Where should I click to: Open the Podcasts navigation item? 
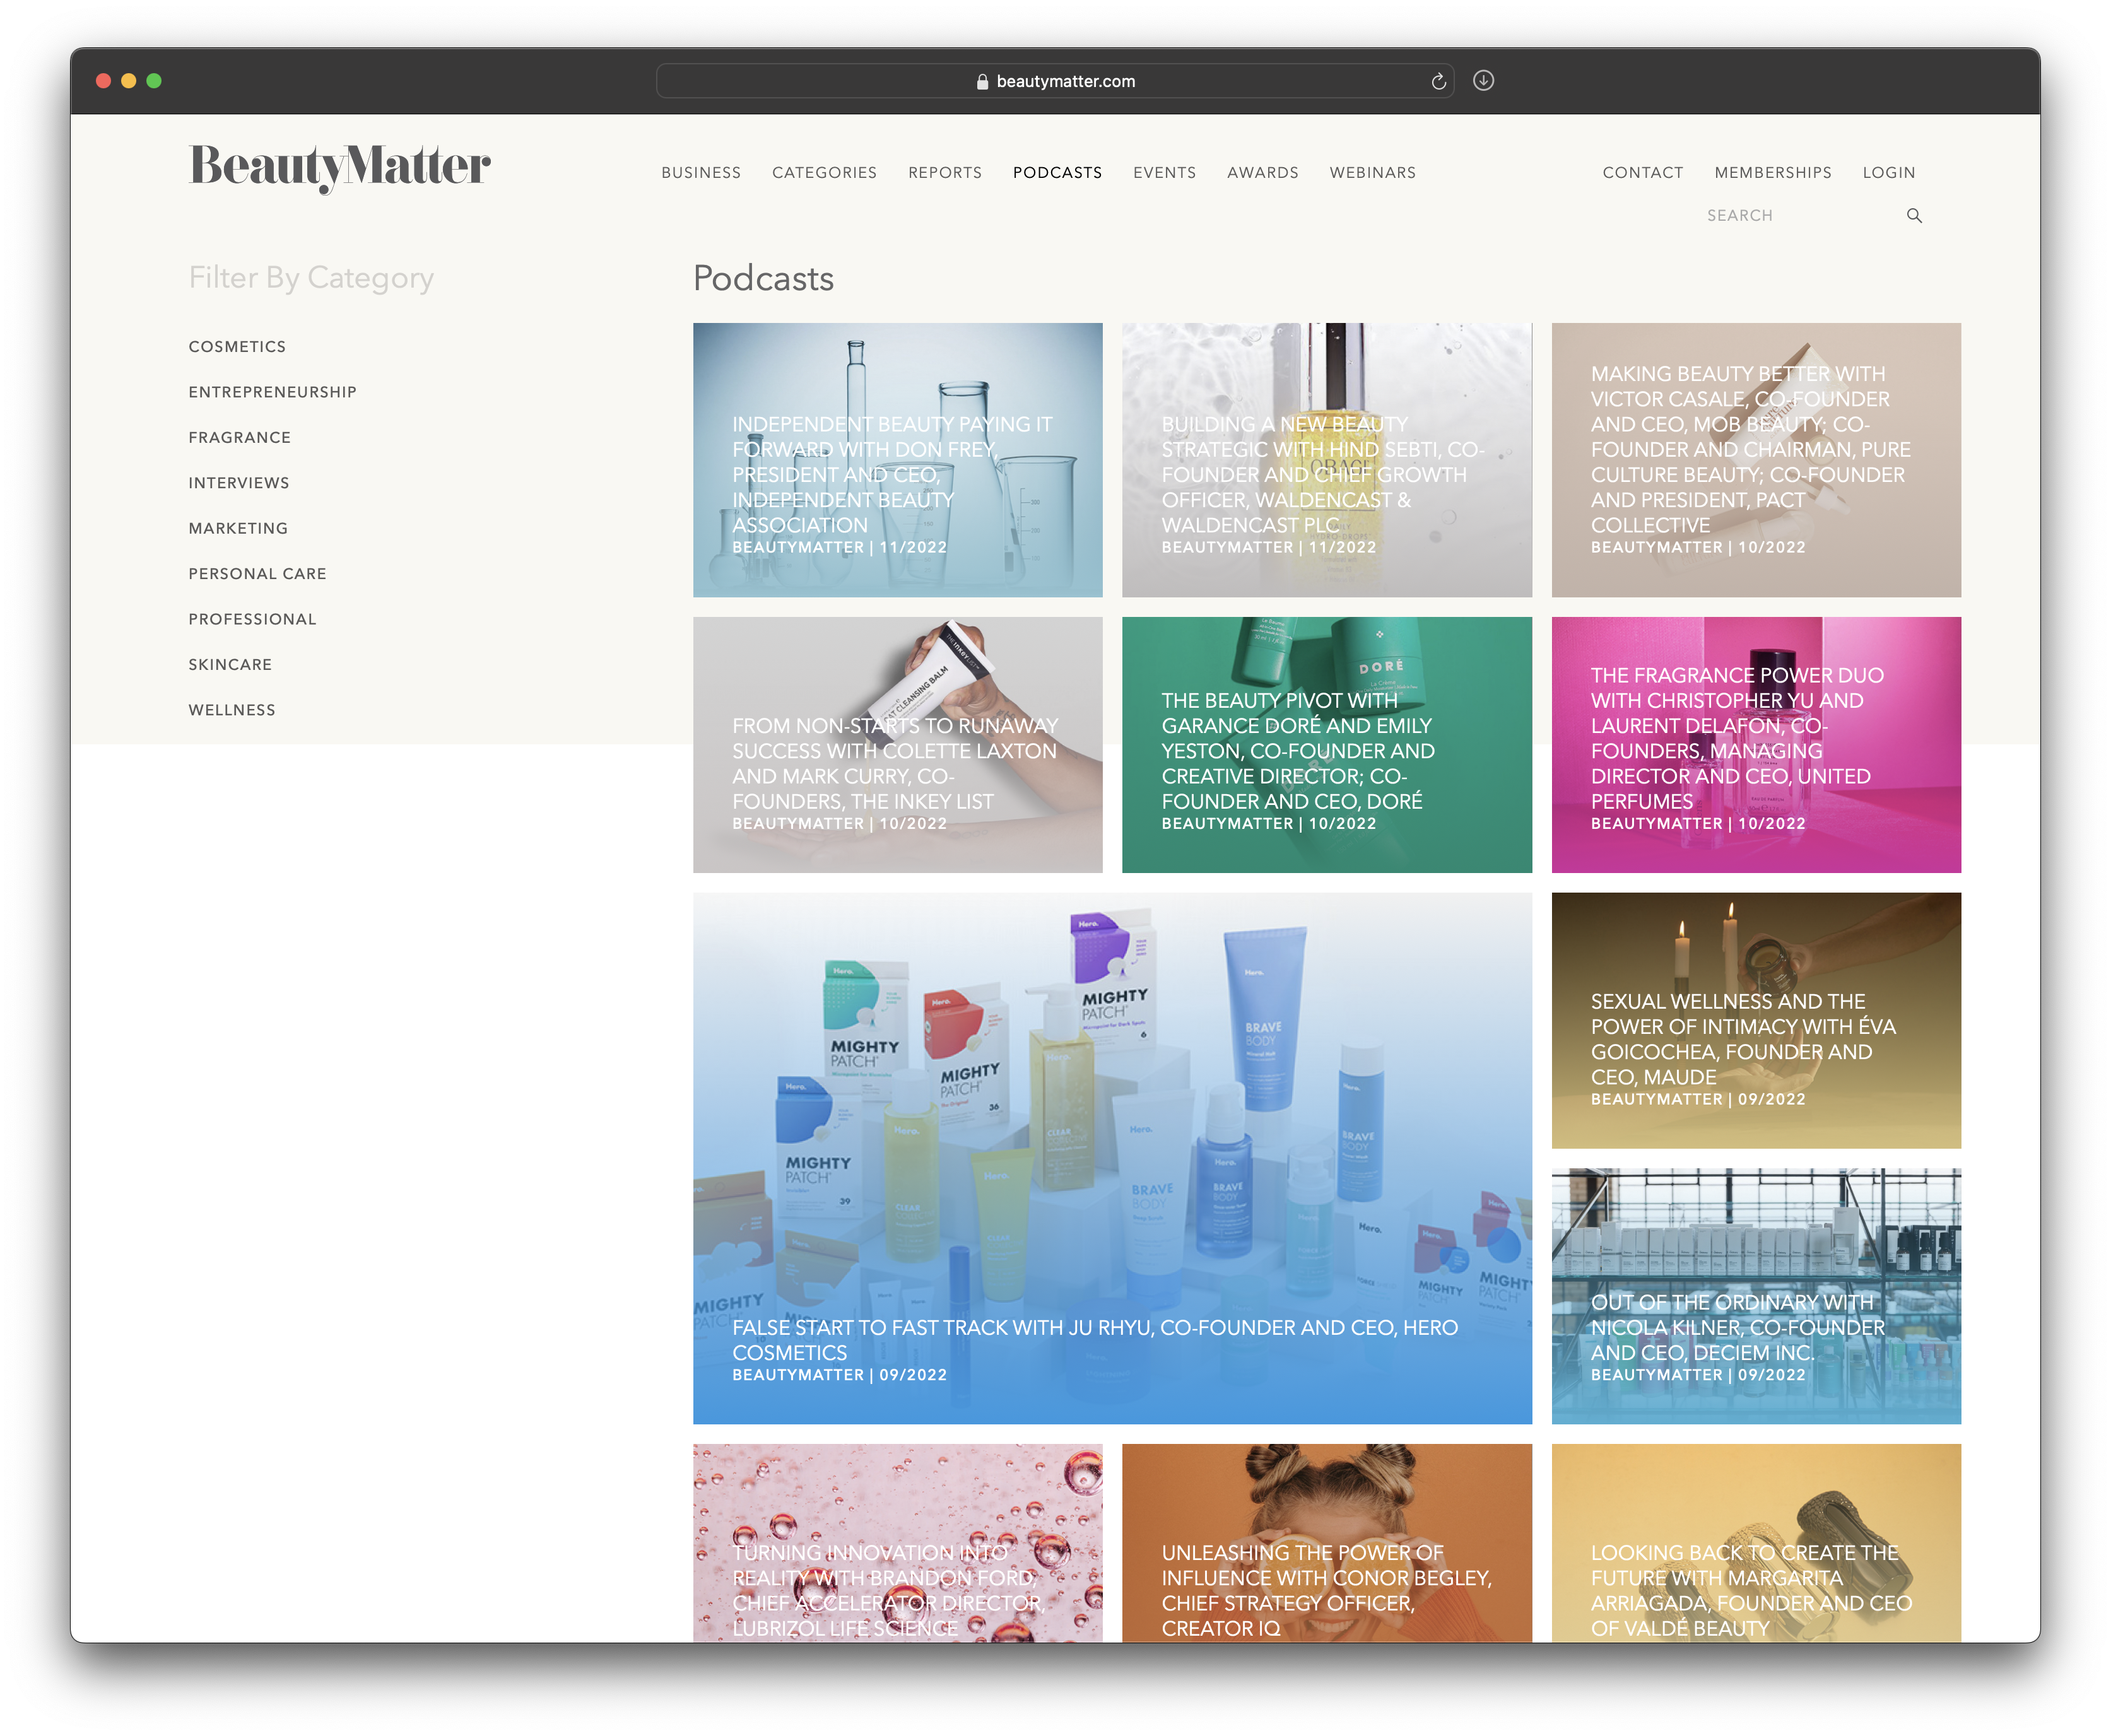coord(1057,173)
